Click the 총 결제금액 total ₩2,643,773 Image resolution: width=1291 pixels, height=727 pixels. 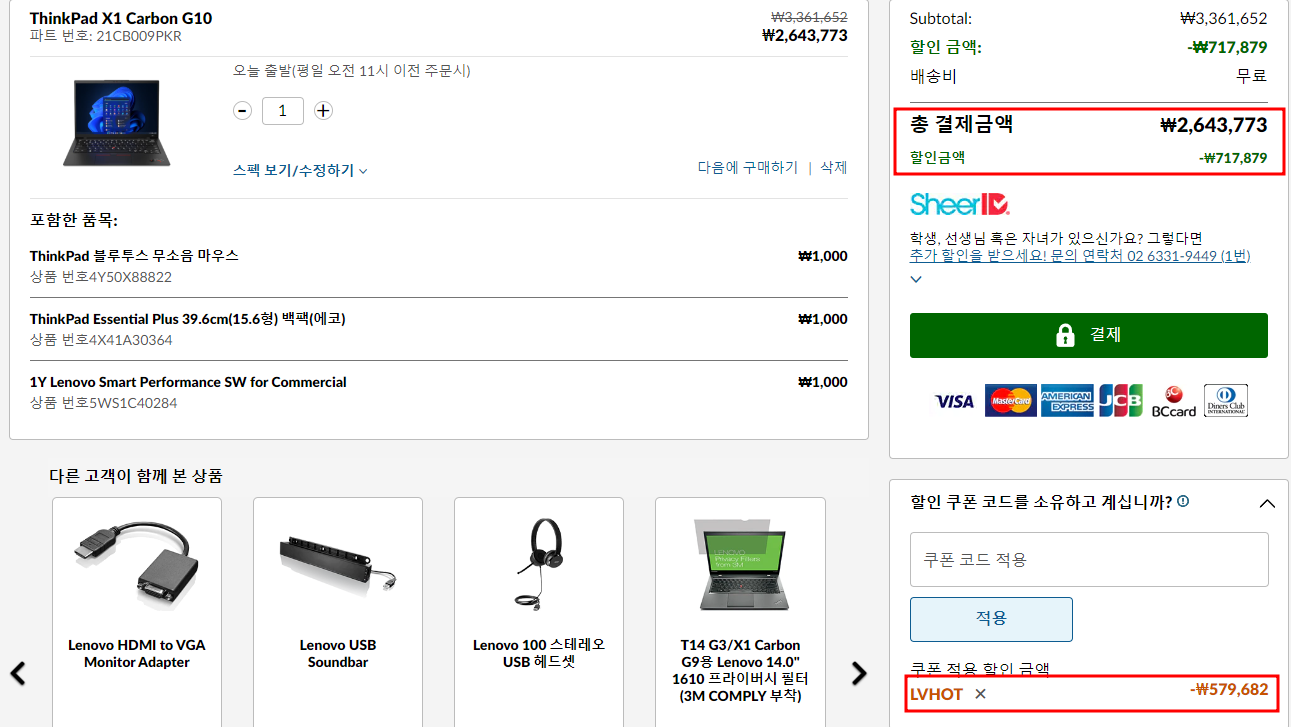coord(1213,125)
